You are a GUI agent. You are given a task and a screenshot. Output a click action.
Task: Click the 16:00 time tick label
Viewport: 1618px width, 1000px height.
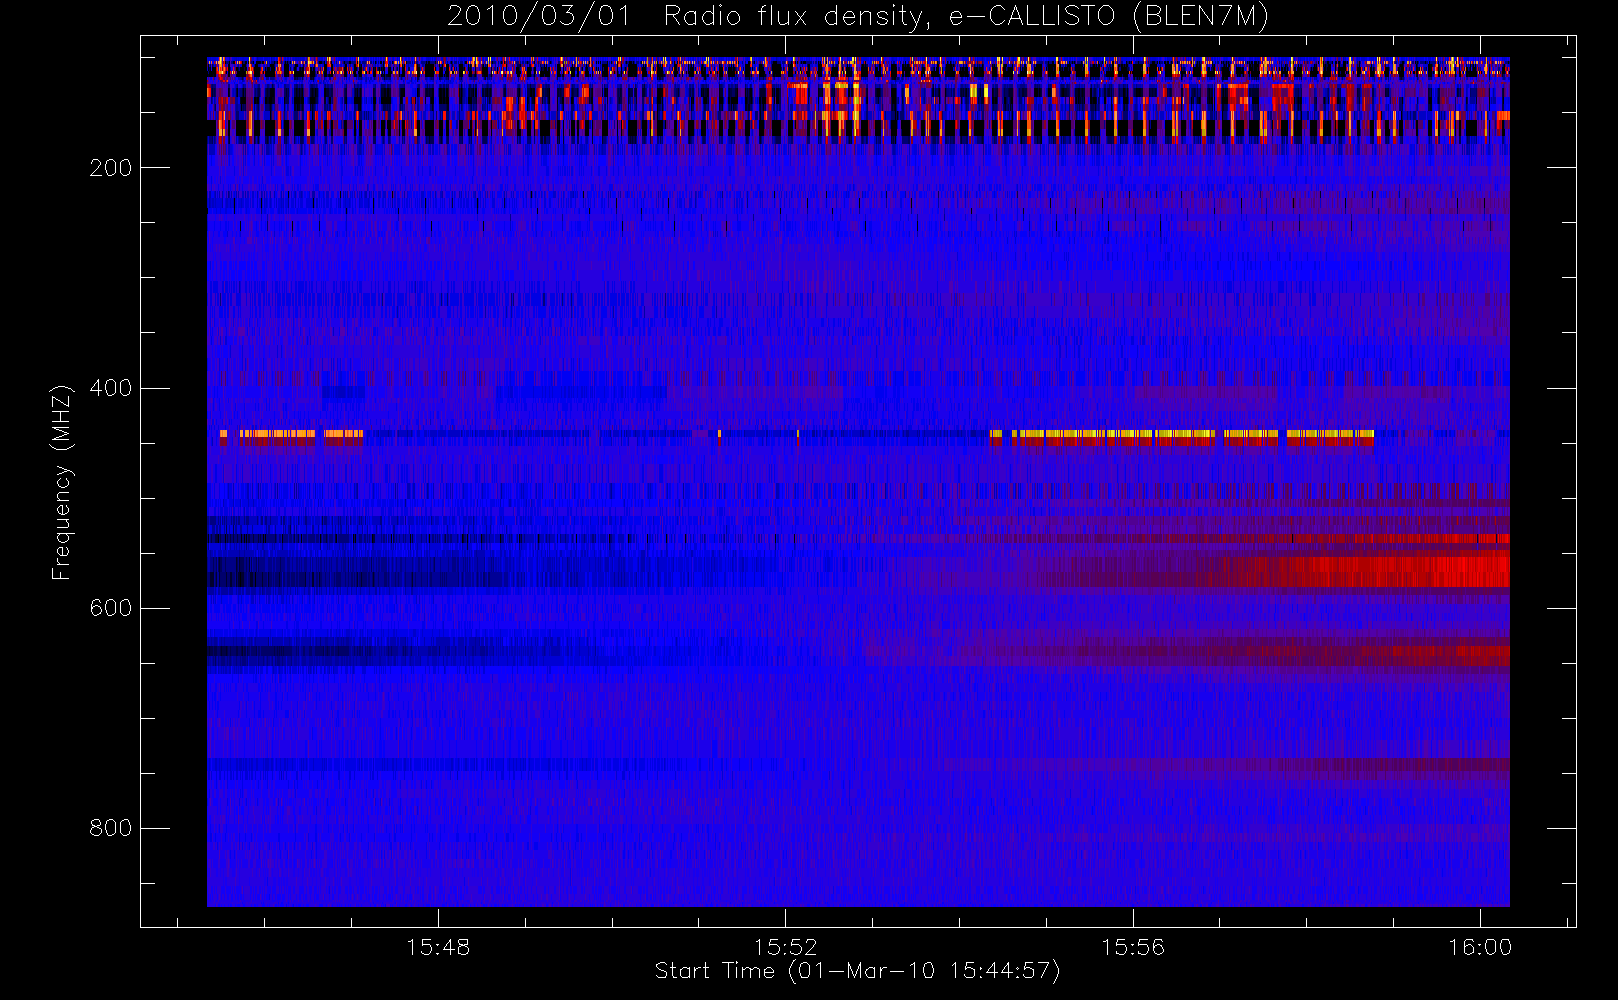[x=1480, y=947]
